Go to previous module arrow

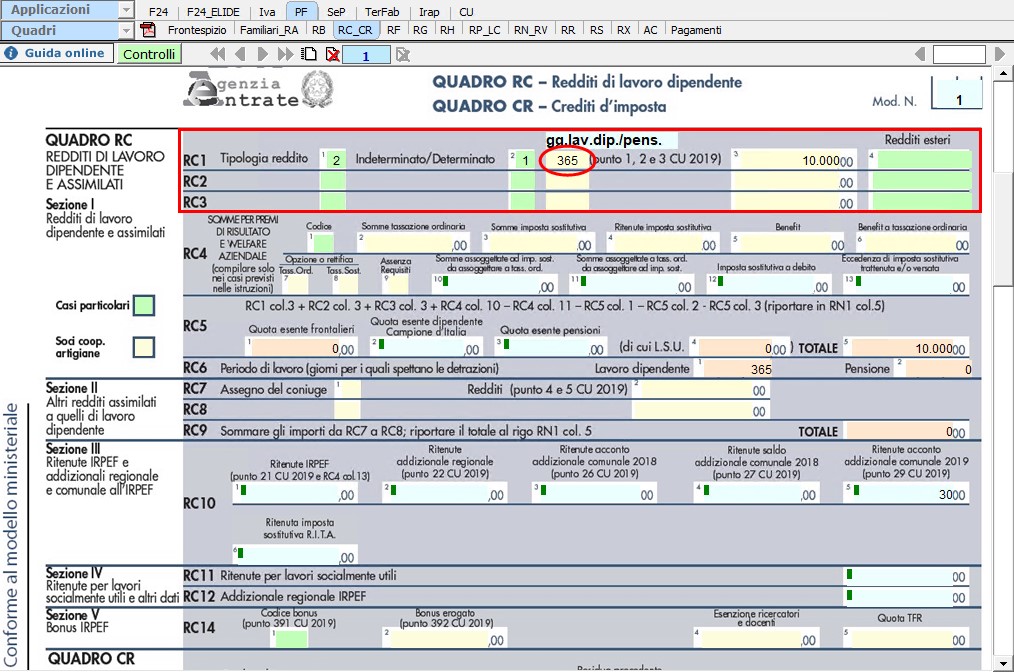point(241,54)
